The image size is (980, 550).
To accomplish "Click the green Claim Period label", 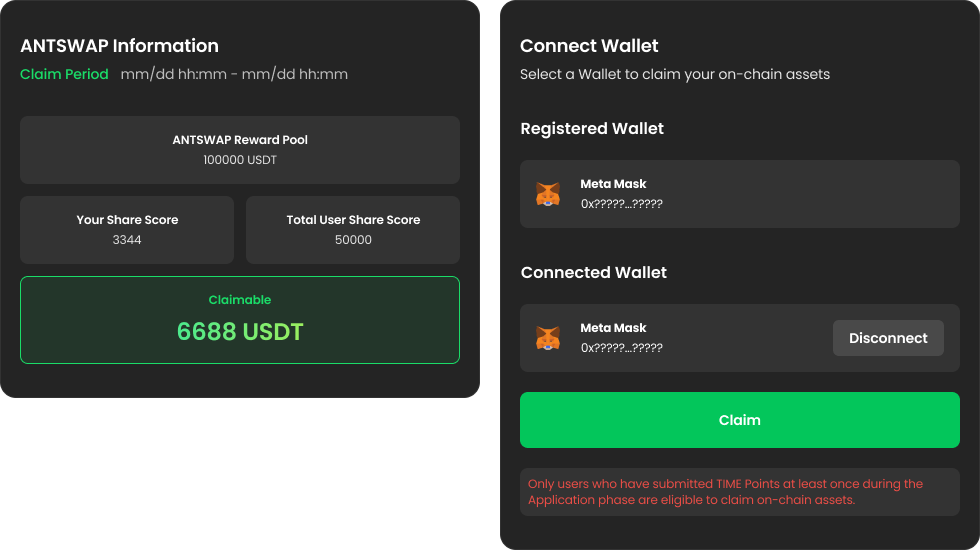I will pyautogui.click(x=64, y=74).
